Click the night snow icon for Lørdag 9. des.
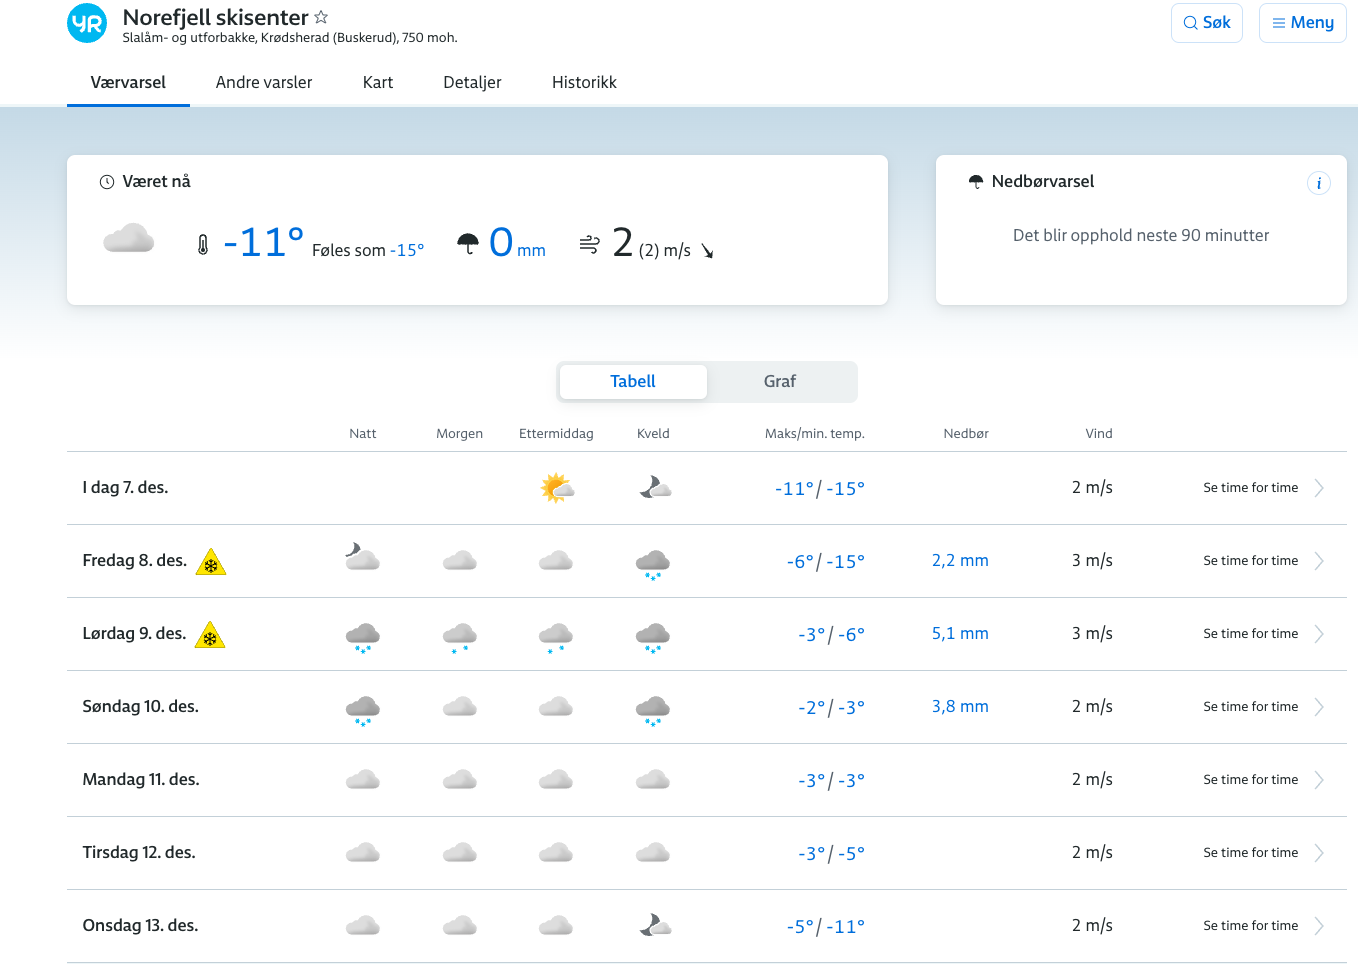Viewport: 1358px width, 964px height. [x=363, y=637]
